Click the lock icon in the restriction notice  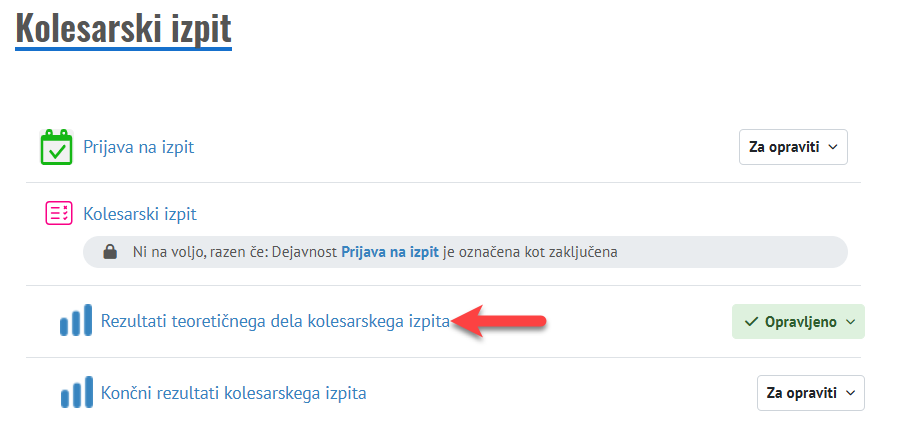111,252
